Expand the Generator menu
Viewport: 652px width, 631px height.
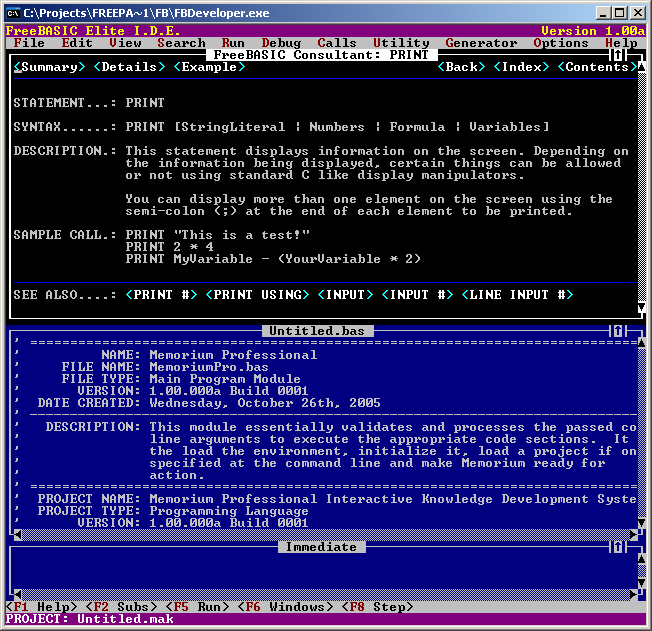[x=481, y=43]
